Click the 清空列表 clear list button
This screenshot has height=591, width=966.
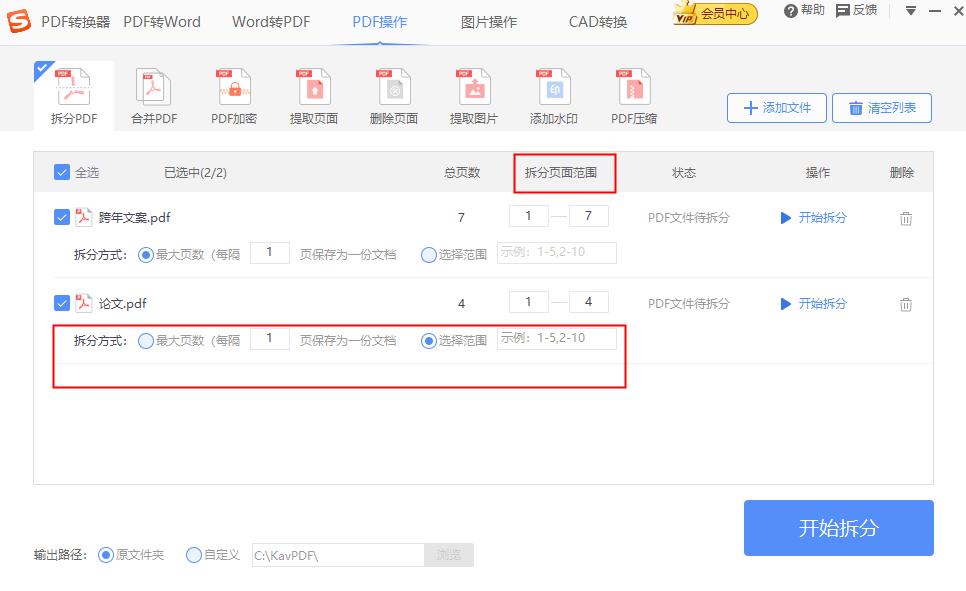point(881,107)
